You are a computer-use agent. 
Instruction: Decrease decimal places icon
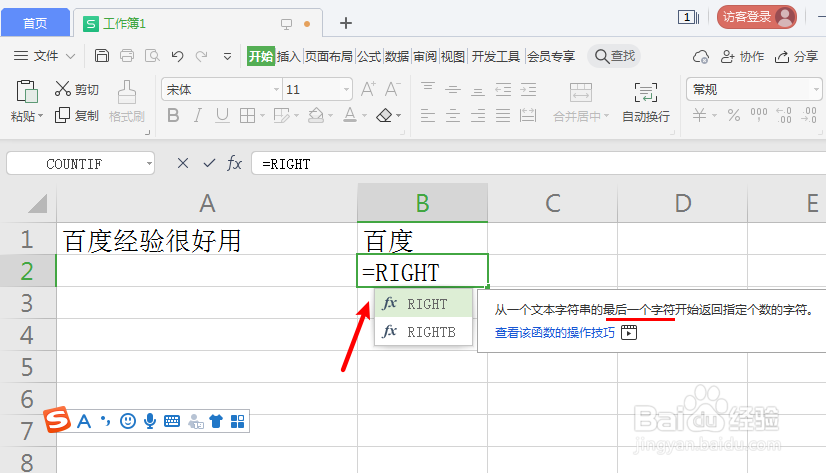tap(809, 115)
